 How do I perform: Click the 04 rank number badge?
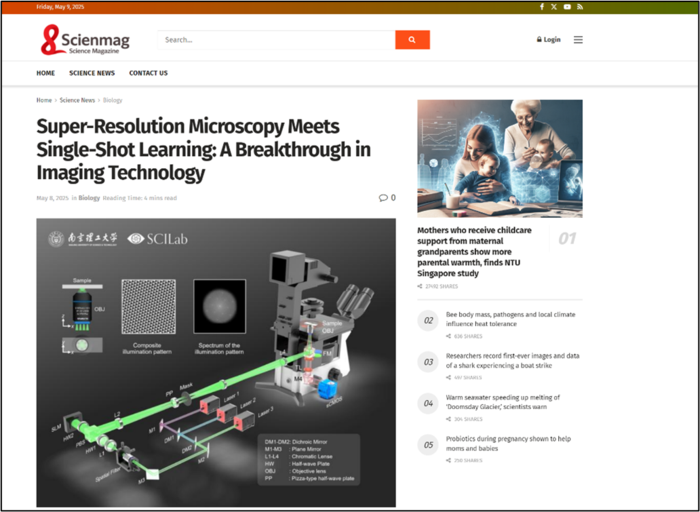coord(428,404)
